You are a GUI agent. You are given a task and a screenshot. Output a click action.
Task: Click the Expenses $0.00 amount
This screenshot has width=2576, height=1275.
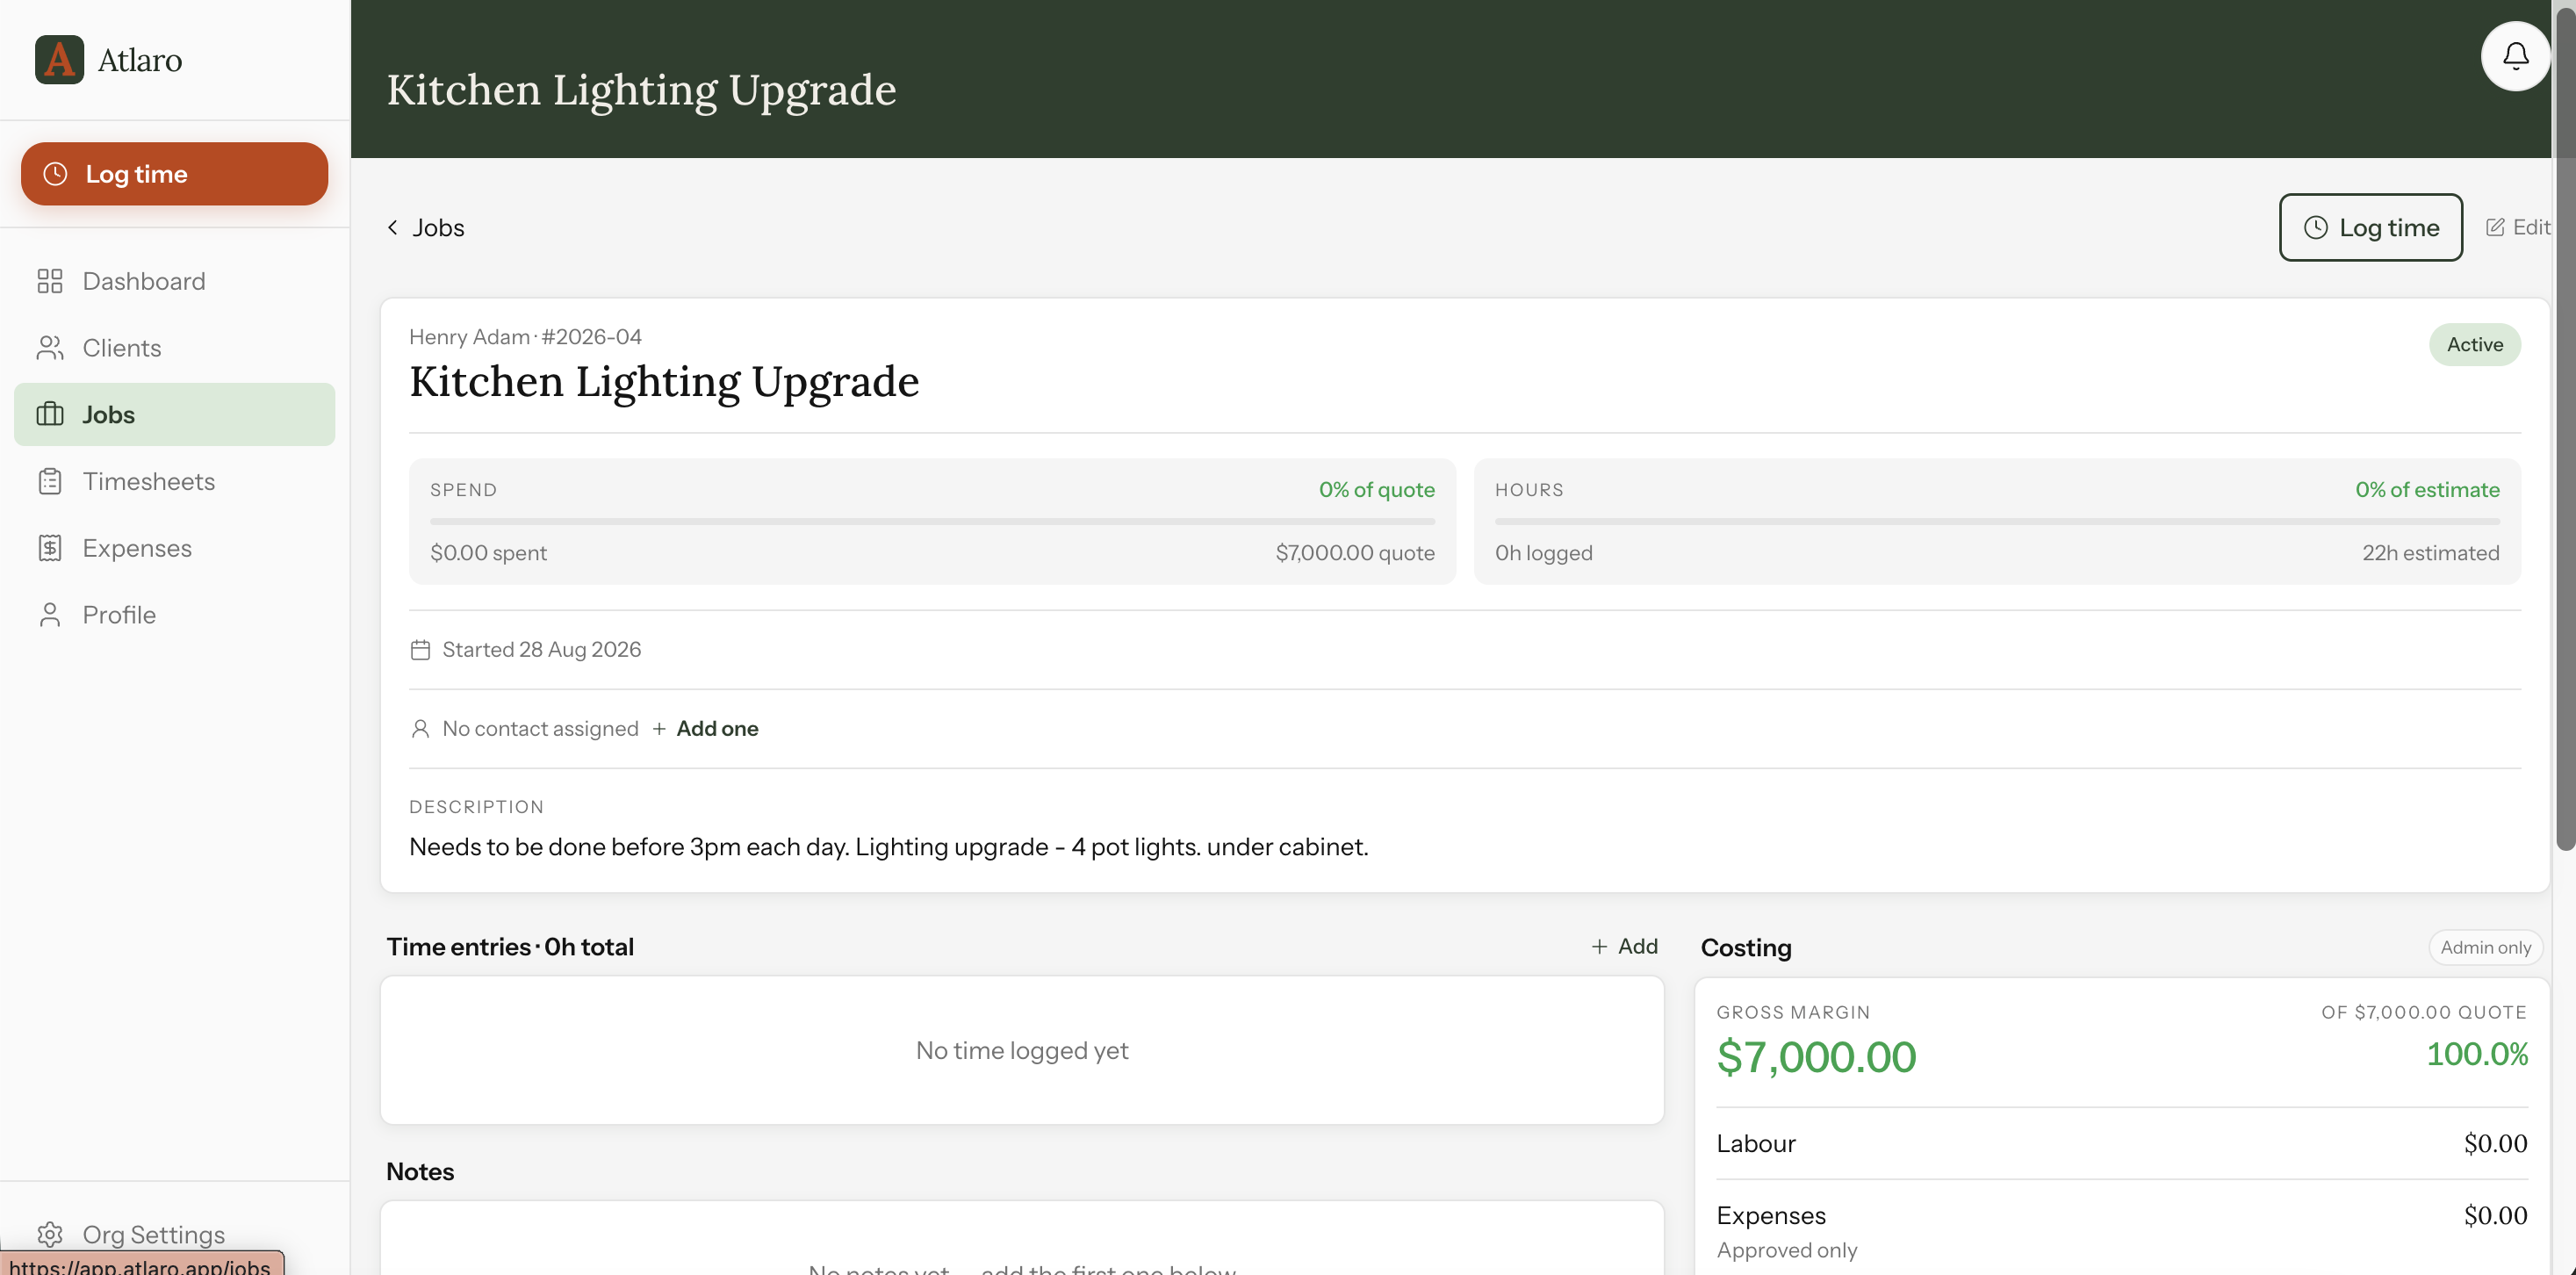pos(2495,1215)
